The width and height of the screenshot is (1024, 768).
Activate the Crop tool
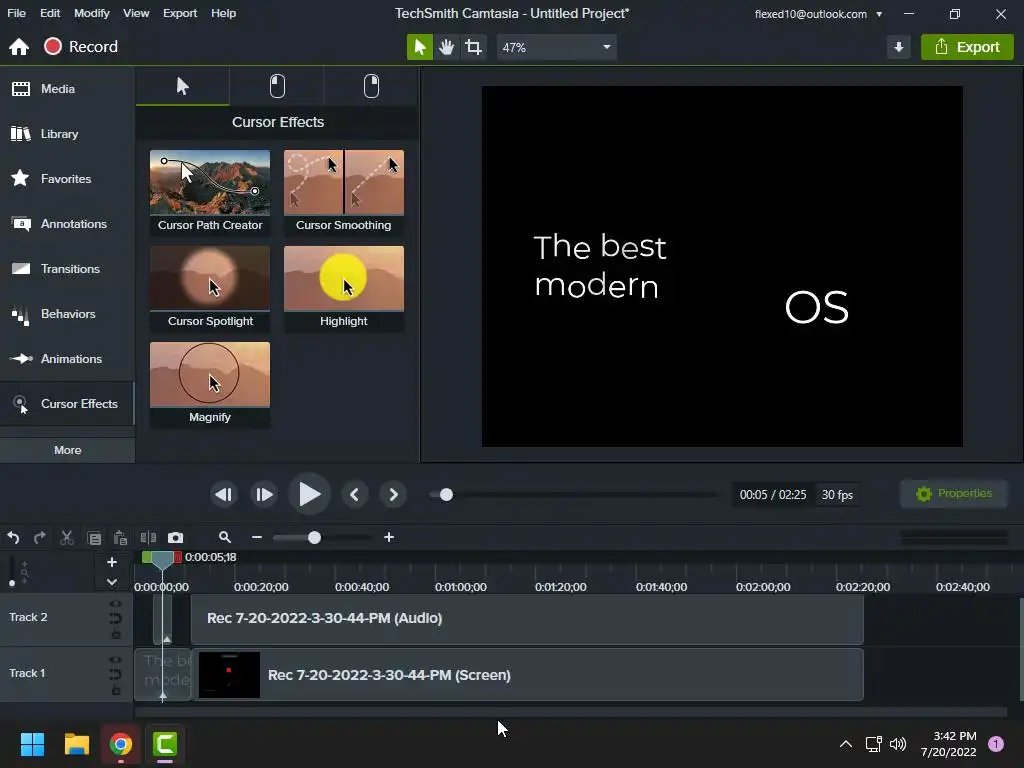pyautogui.click(x=473, y=47)
